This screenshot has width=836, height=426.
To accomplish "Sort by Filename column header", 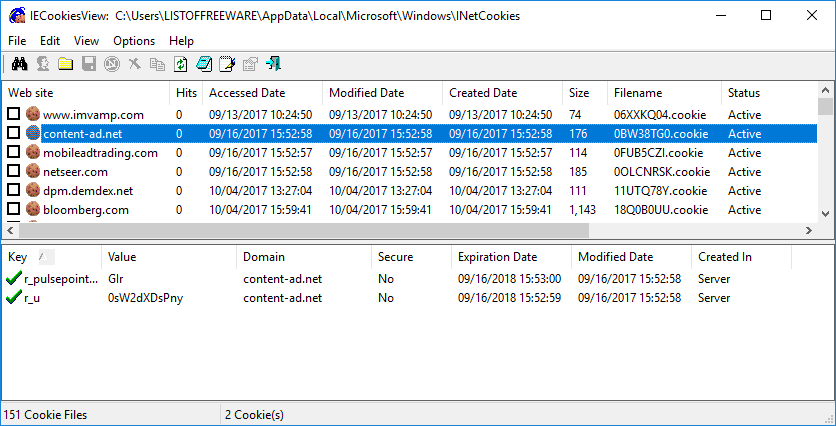I will pos(664,93).
